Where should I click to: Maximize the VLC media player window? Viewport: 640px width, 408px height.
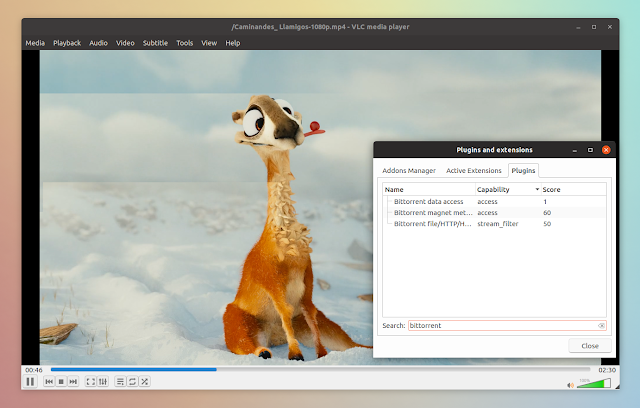(594, 27)
